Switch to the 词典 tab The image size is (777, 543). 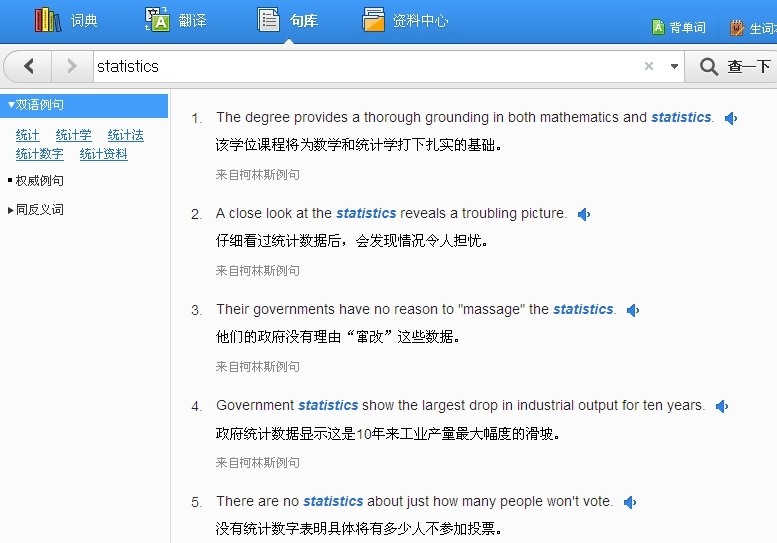66,20
